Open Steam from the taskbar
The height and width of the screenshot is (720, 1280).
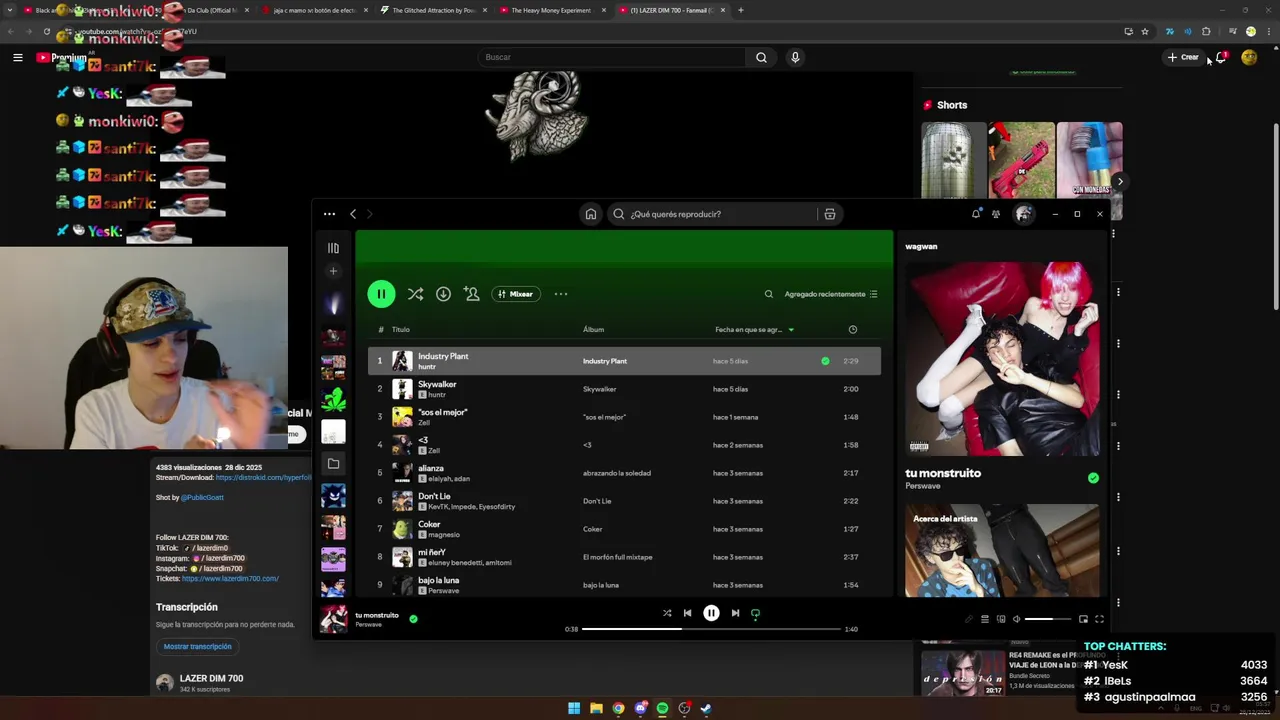pos(706,708)
